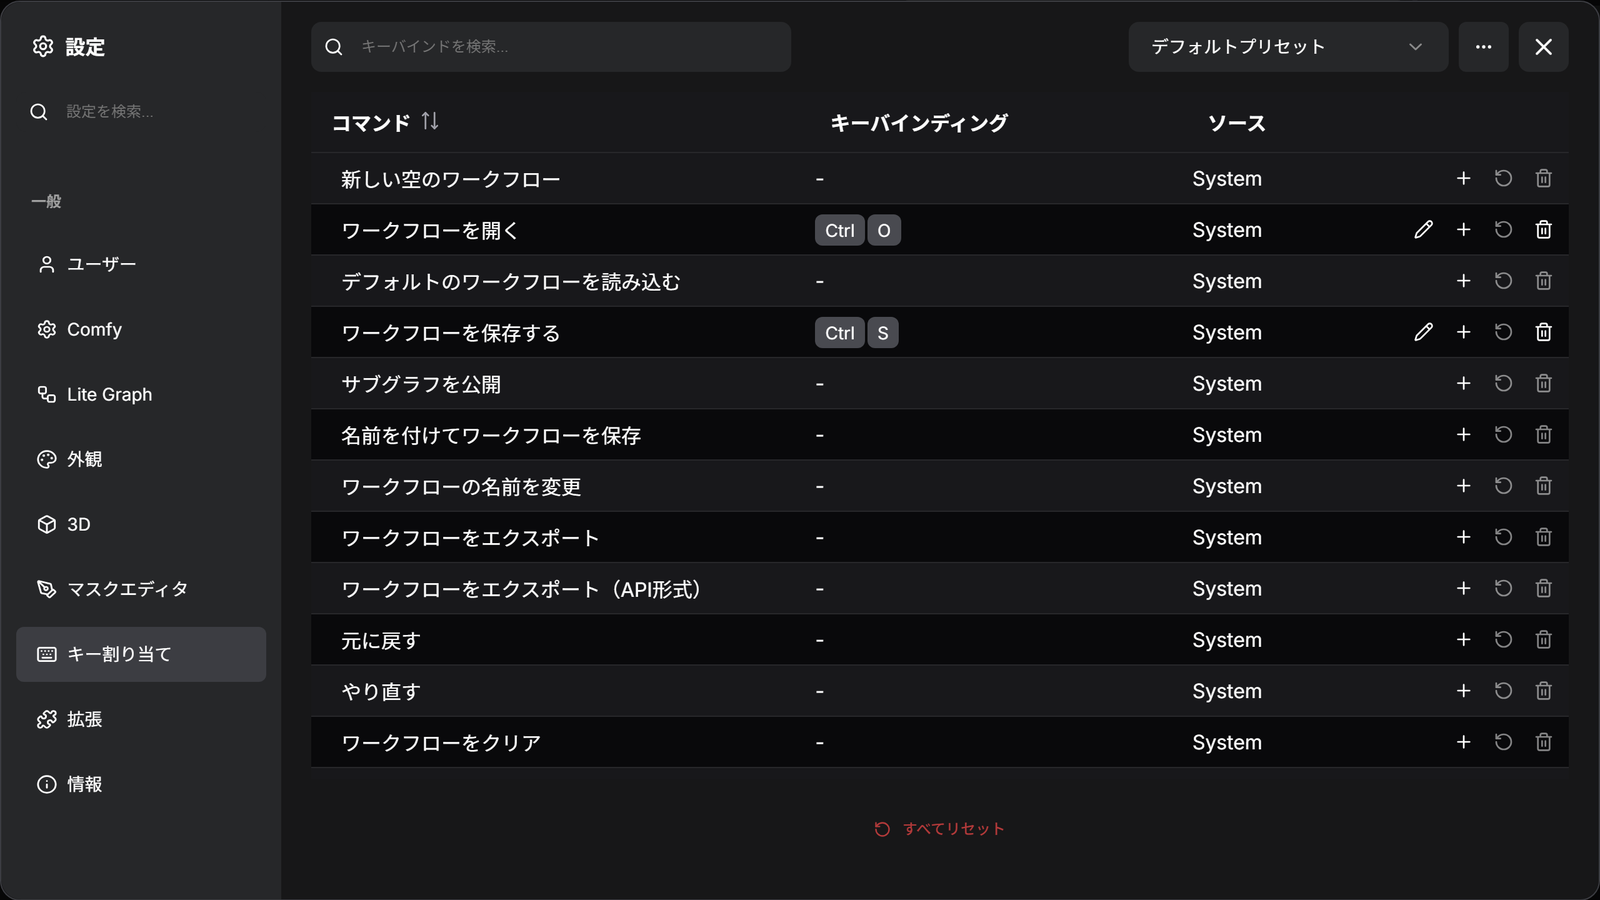Viewport: 1600px width, 900px height.
Task: Show the 情報 section
Action: 141,784
